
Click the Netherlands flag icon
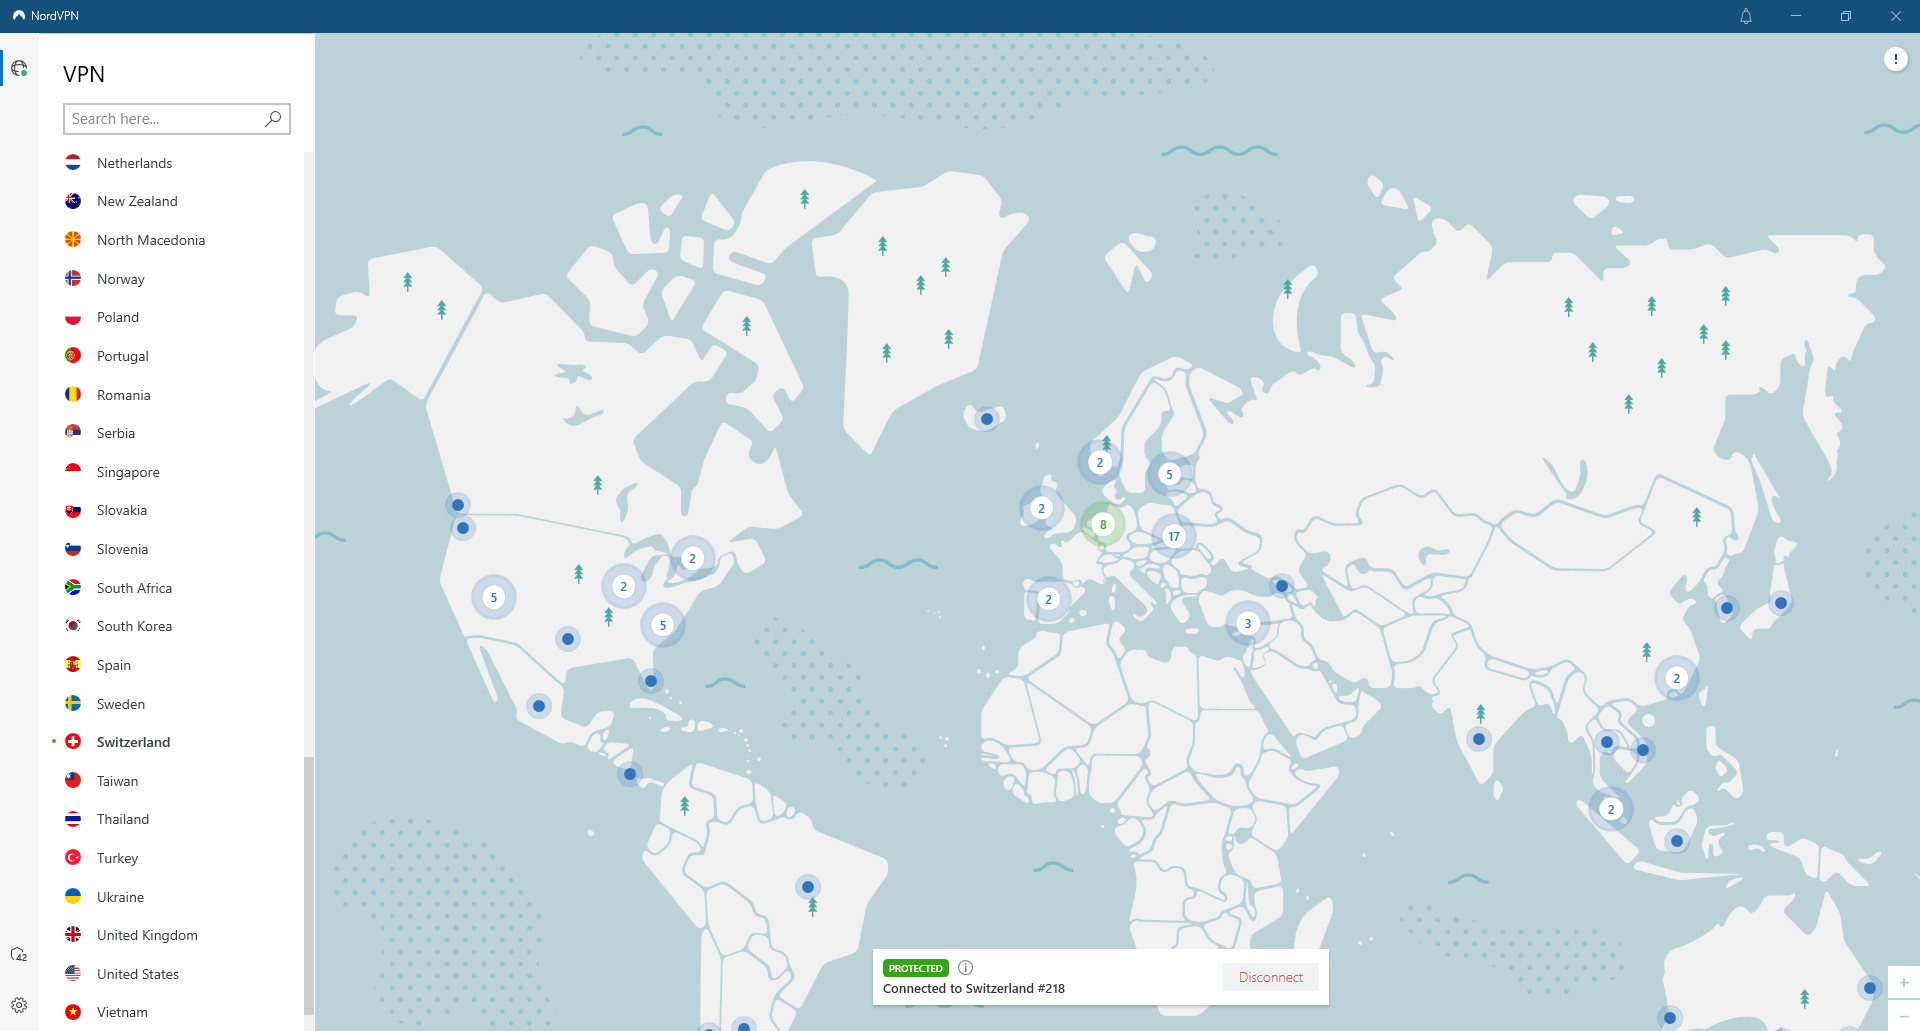[73, 163]
